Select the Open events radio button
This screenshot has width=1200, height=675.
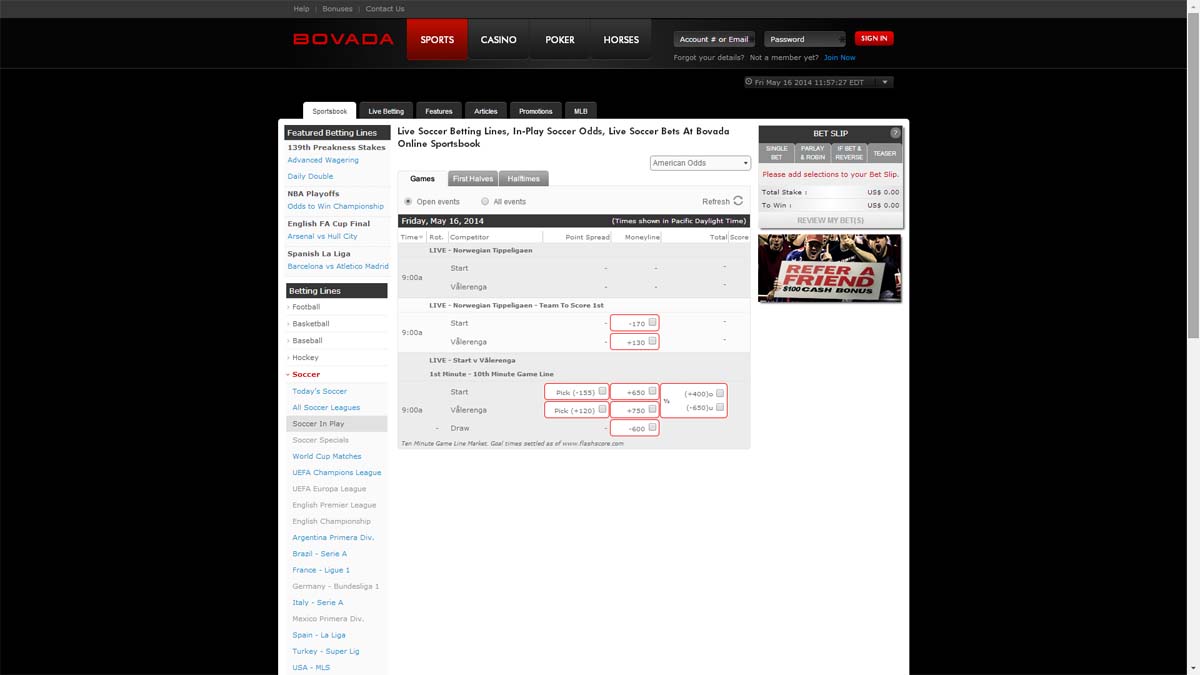[408, 201]
